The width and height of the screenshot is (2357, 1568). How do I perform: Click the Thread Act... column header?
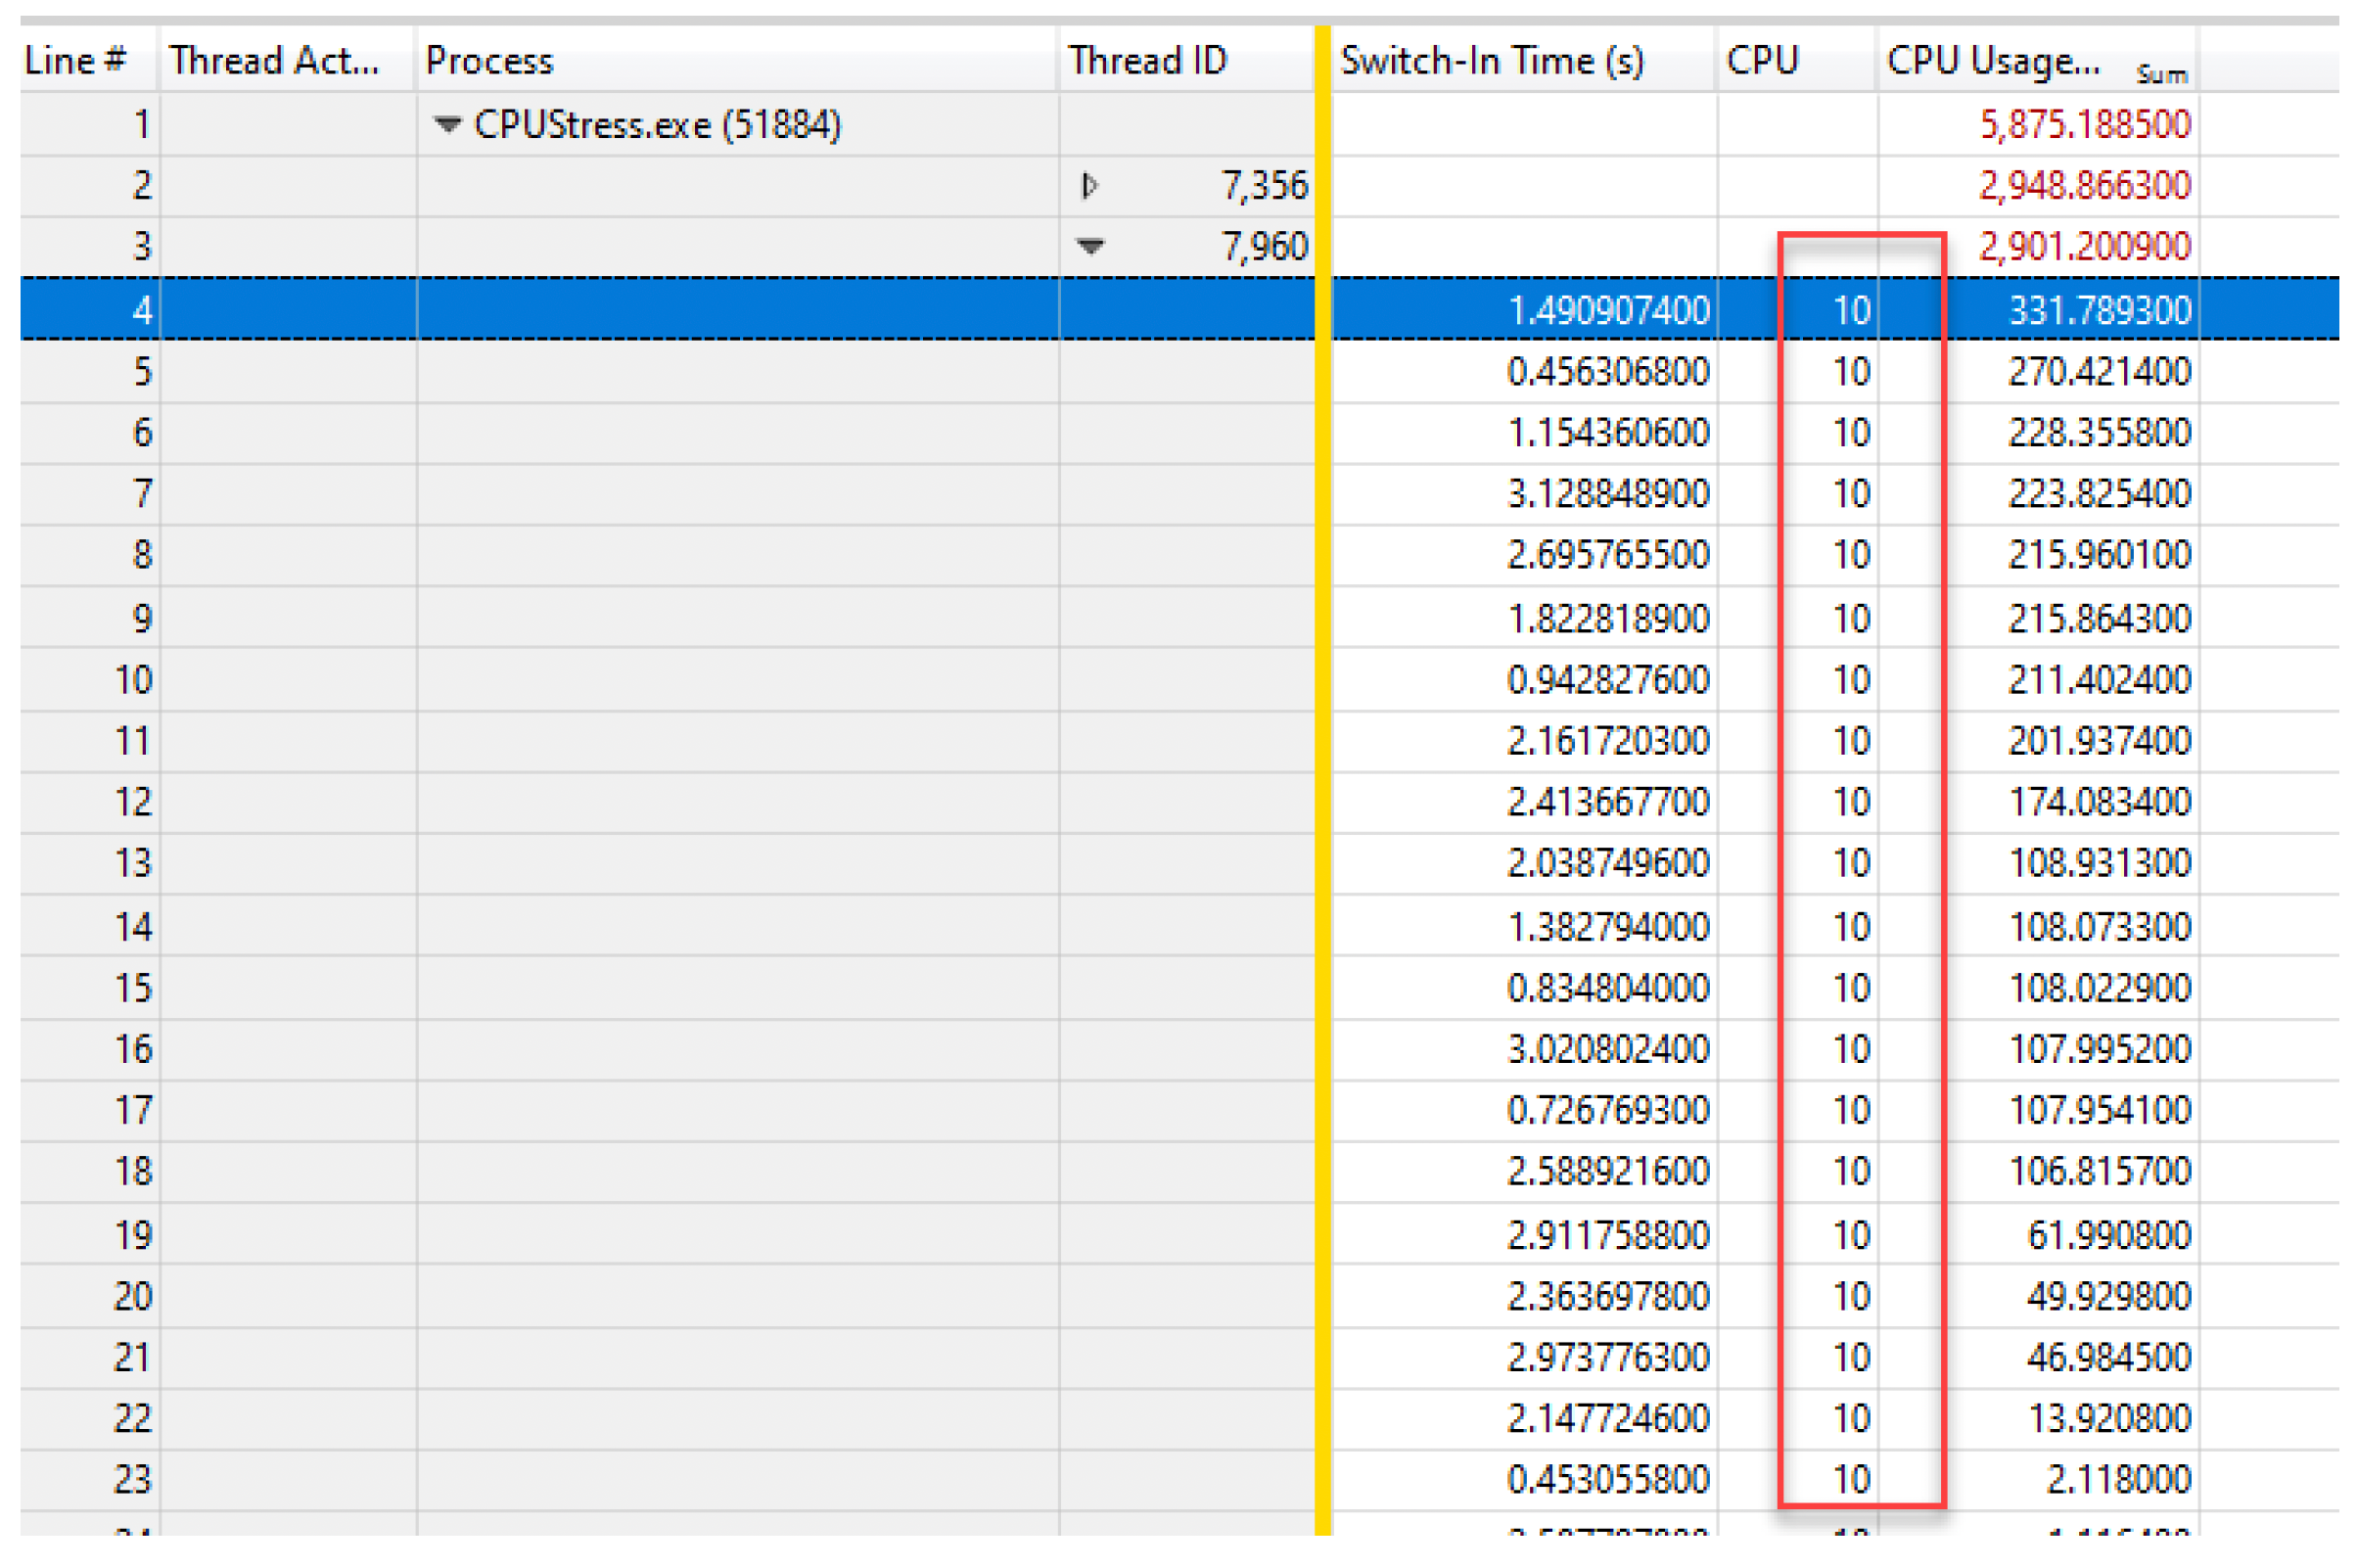pos(287,60)
